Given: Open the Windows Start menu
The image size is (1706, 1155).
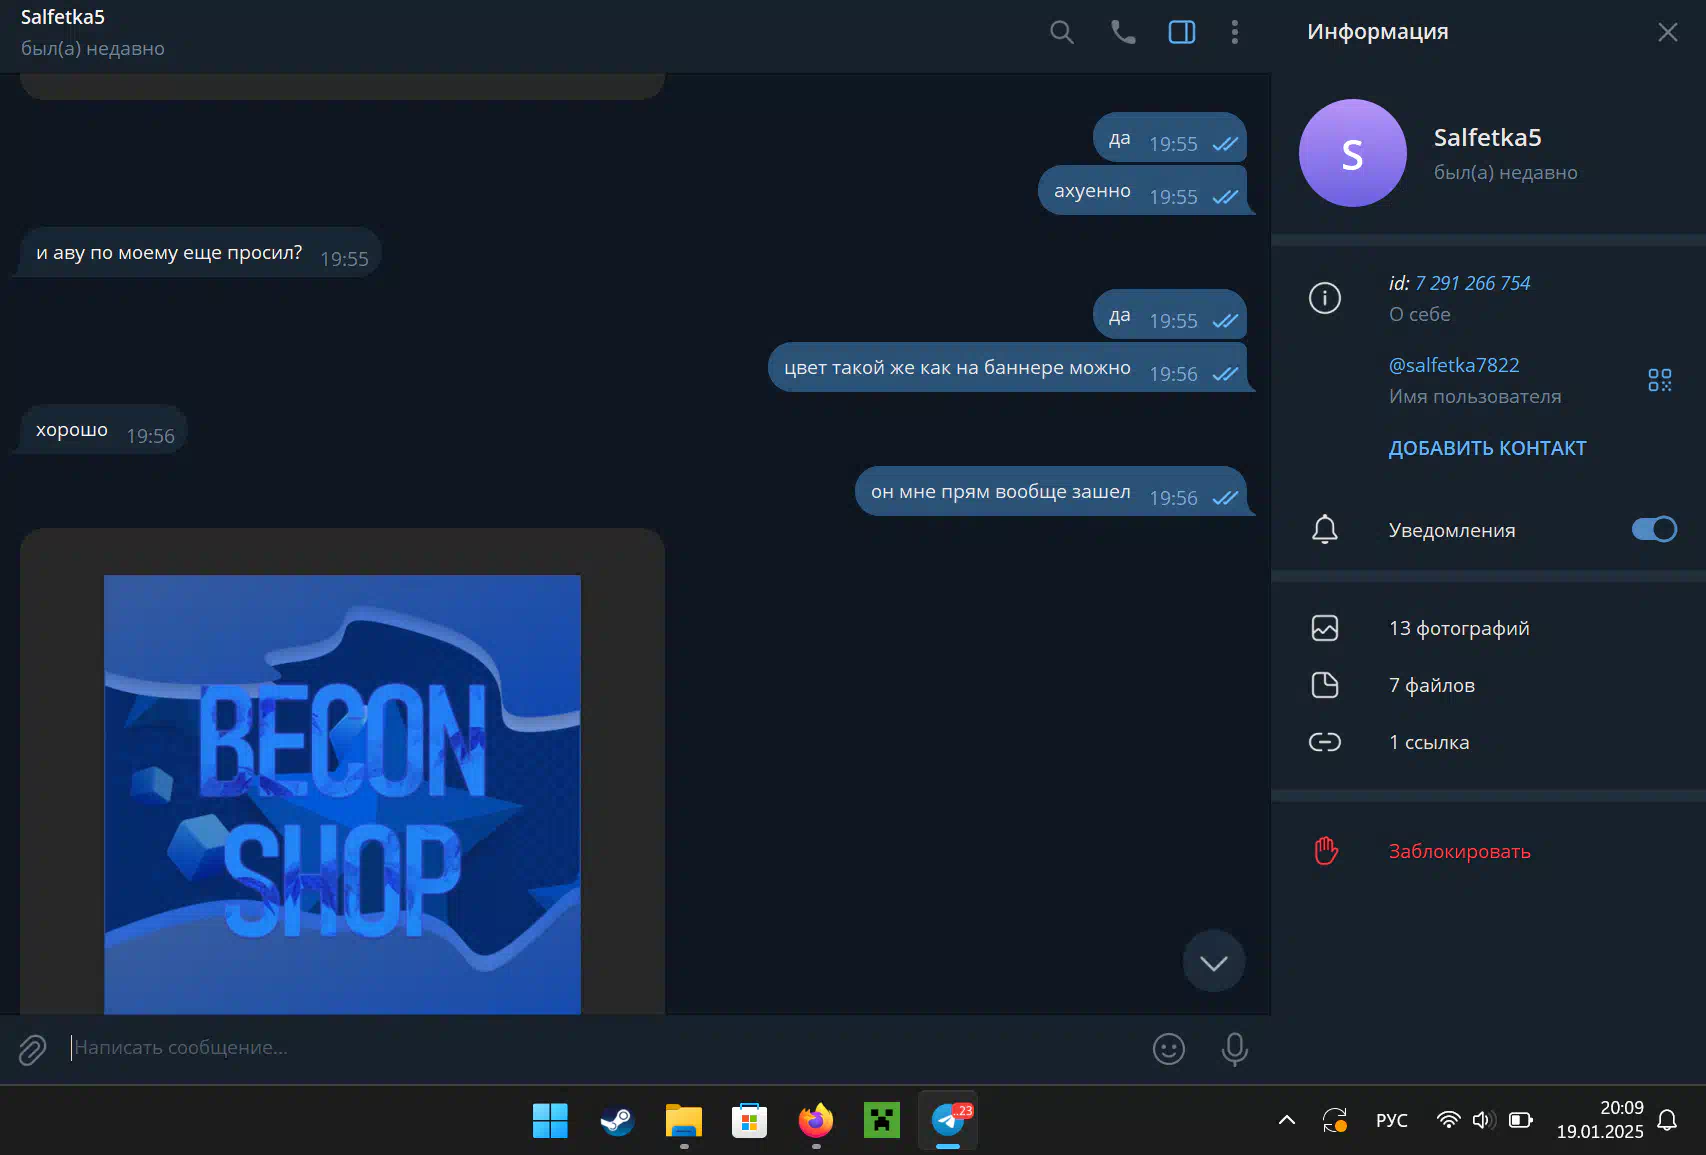Looking at the screenshot, I should pos(550,1121).
